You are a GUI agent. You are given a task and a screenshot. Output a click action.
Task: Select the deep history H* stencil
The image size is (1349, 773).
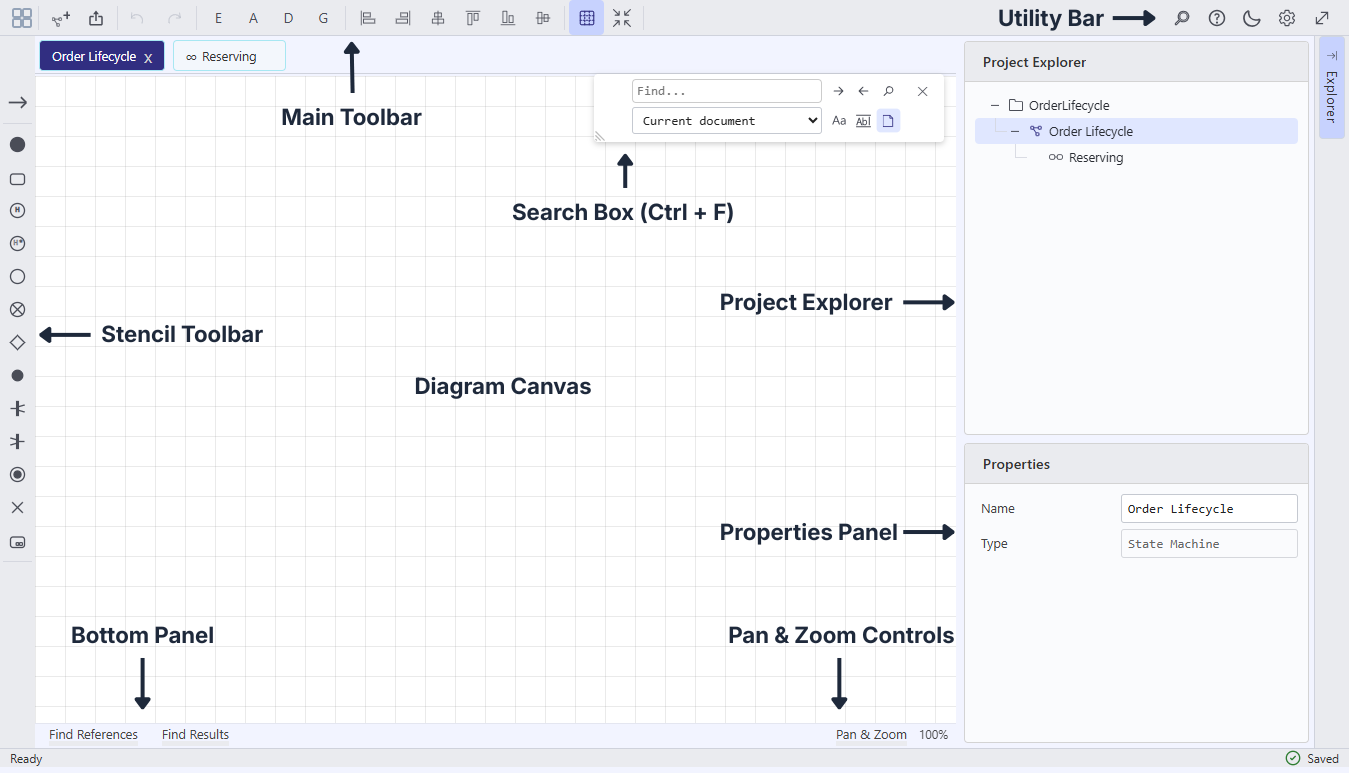point(17,244)
